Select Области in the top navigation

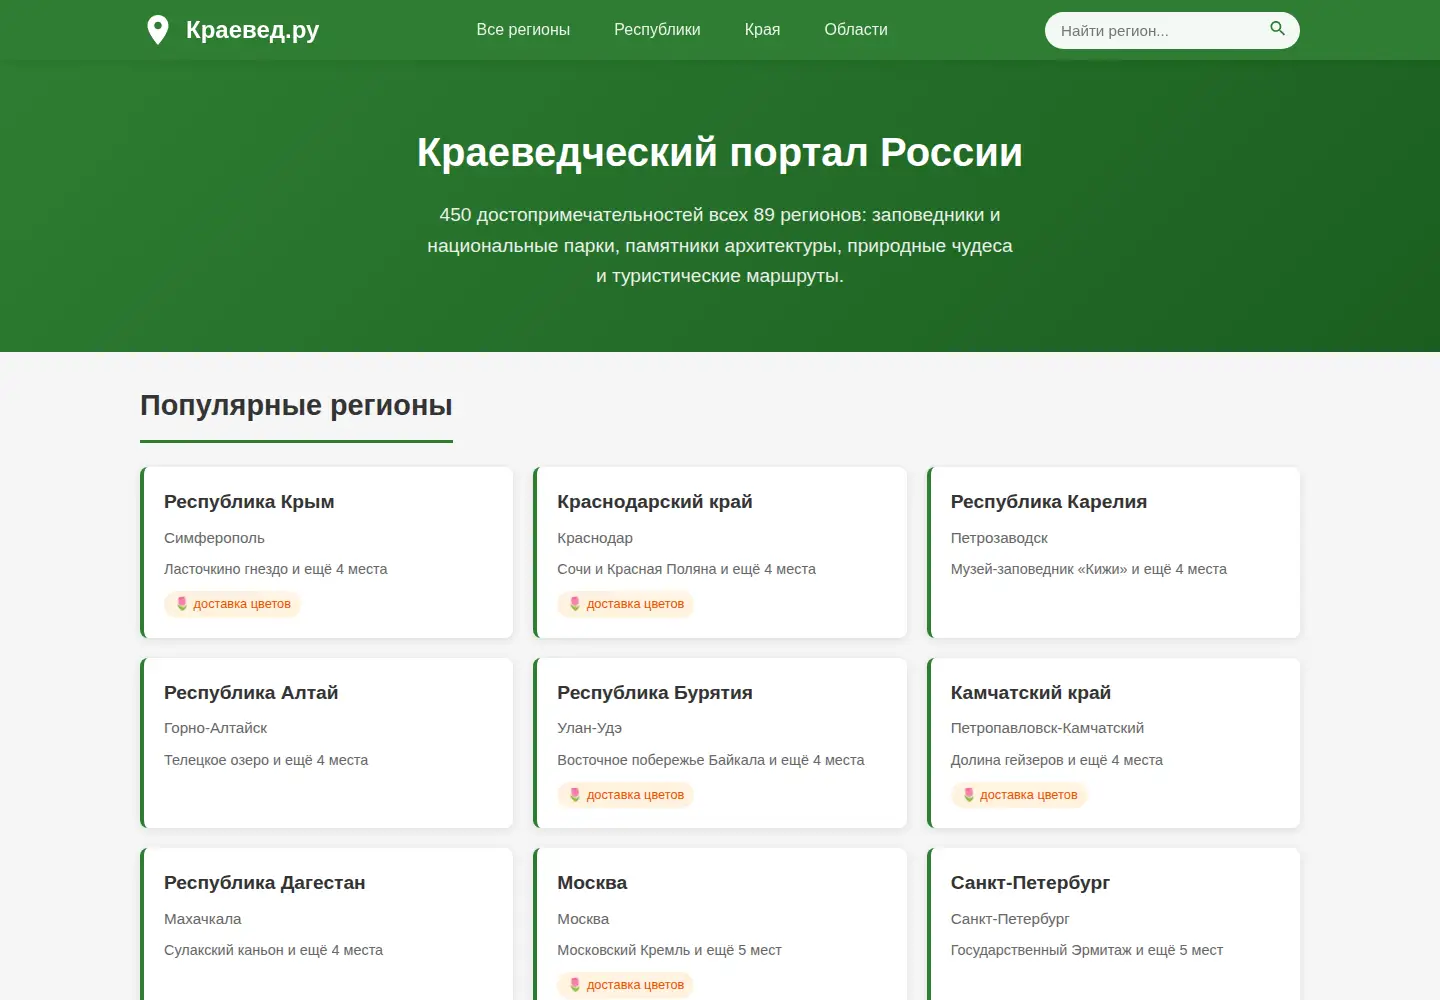[x=856, y=30]
